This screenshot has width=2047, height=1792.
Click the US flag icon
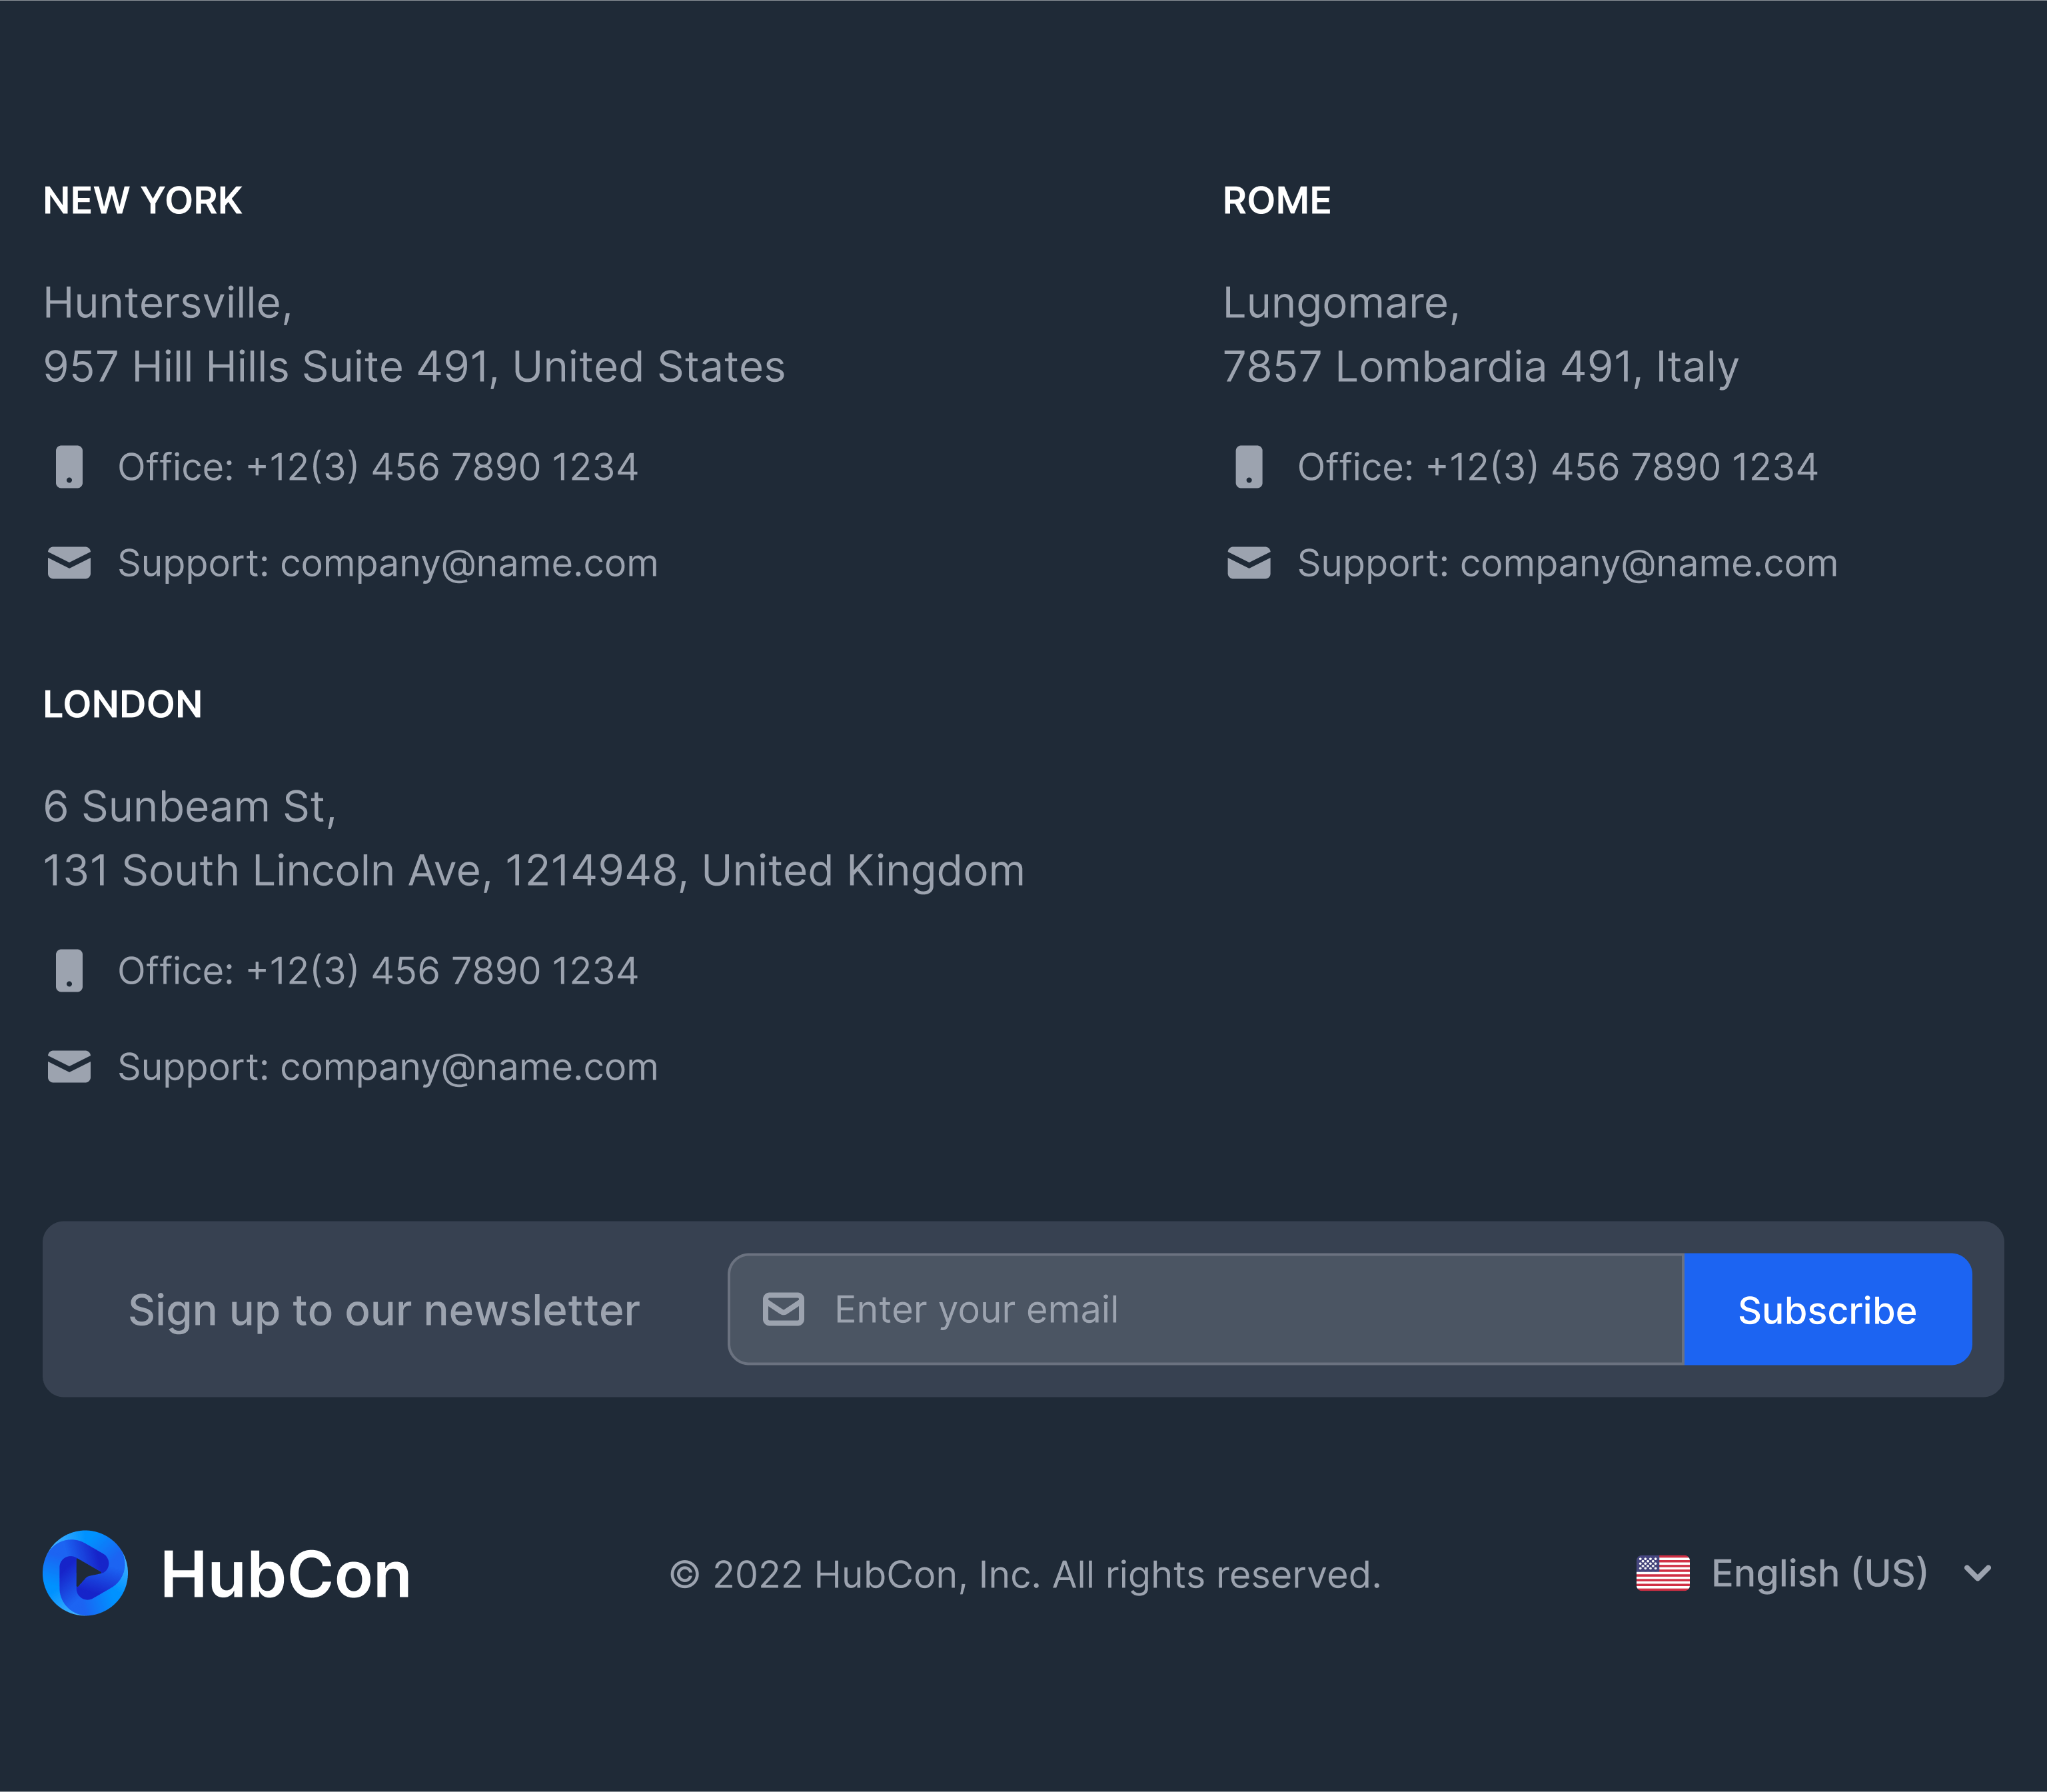coord(1662,1573)
